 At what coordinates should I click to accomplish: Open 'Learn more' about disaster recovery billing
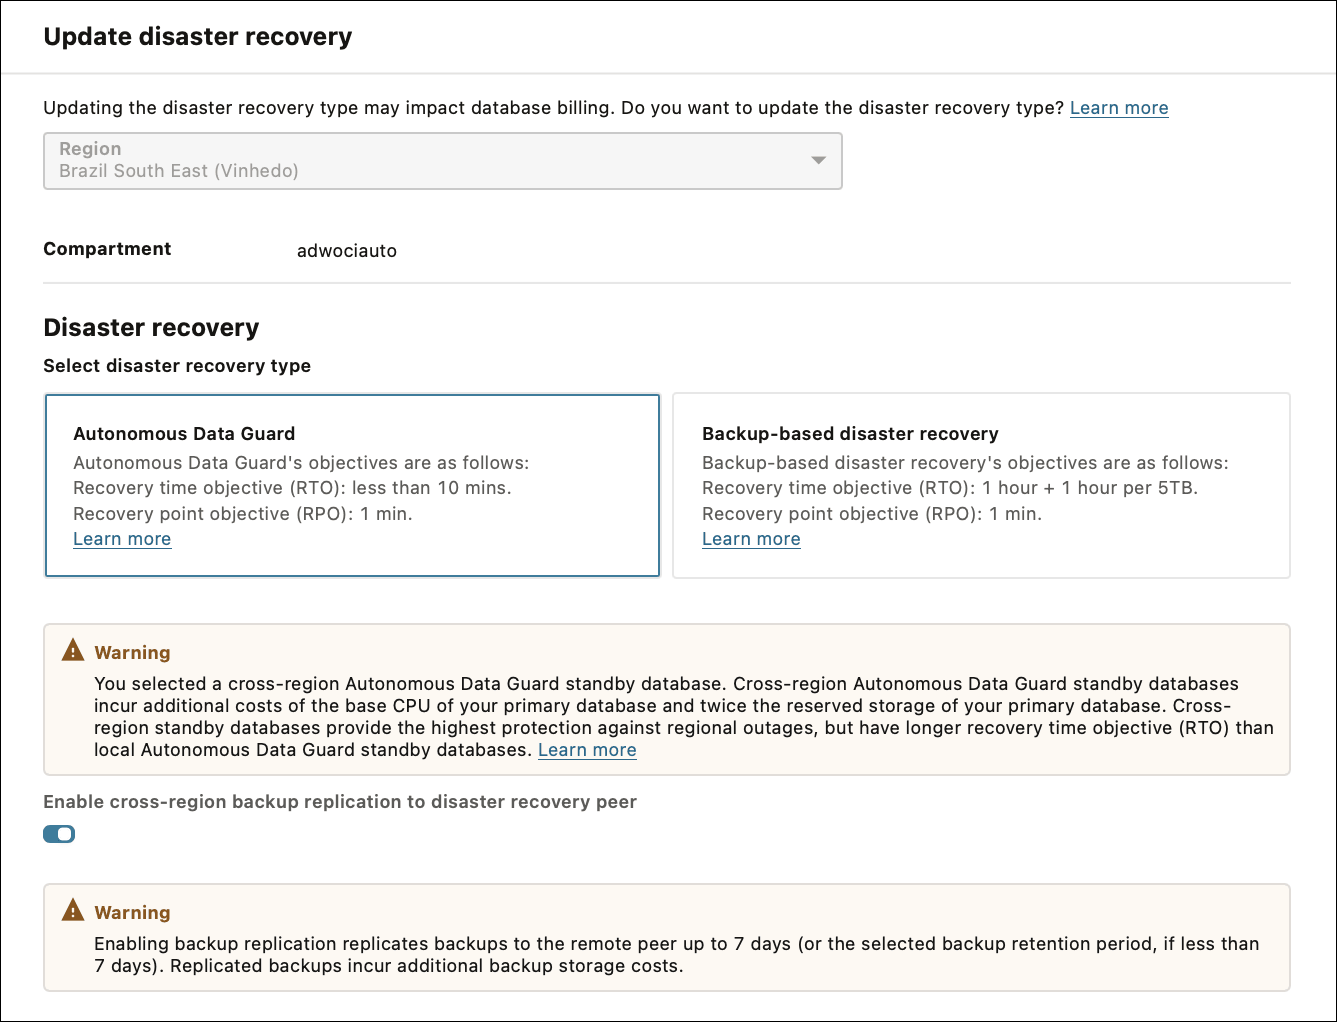pyautogui.click(x=1119, y=107)
